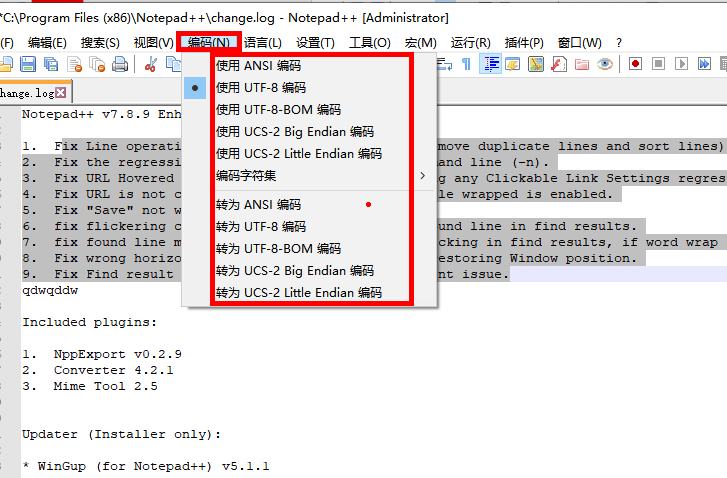This screenshot has height=478, width=727.
Task: Click the Cut scissors icon
Action: (x=150, y=64)
